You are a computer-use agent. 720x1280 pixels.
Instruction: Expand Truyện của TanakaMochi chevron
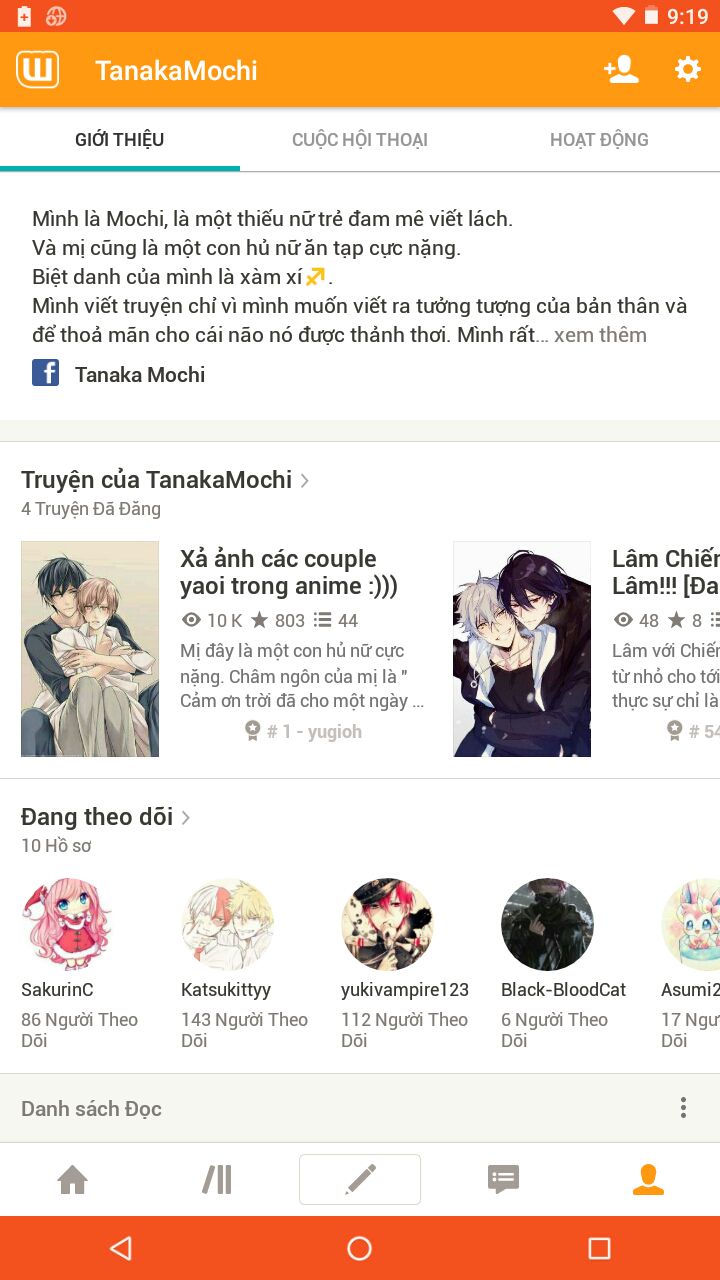coord(304,481)
